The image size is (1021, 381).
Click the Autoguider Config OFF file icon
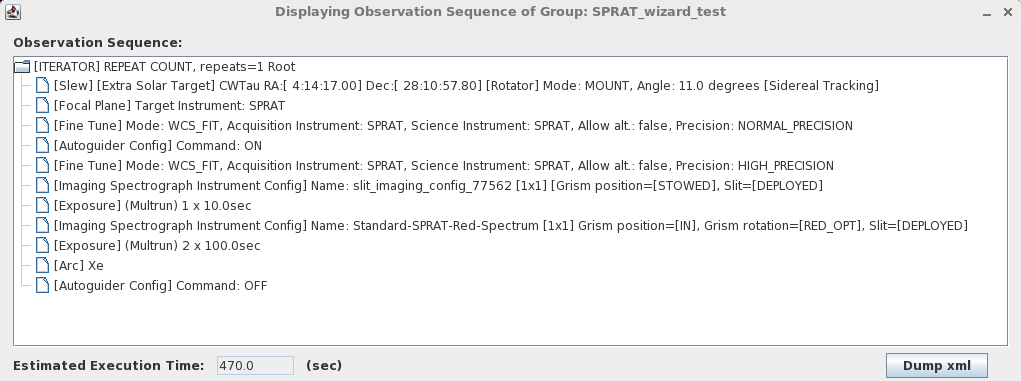[42, 285]
